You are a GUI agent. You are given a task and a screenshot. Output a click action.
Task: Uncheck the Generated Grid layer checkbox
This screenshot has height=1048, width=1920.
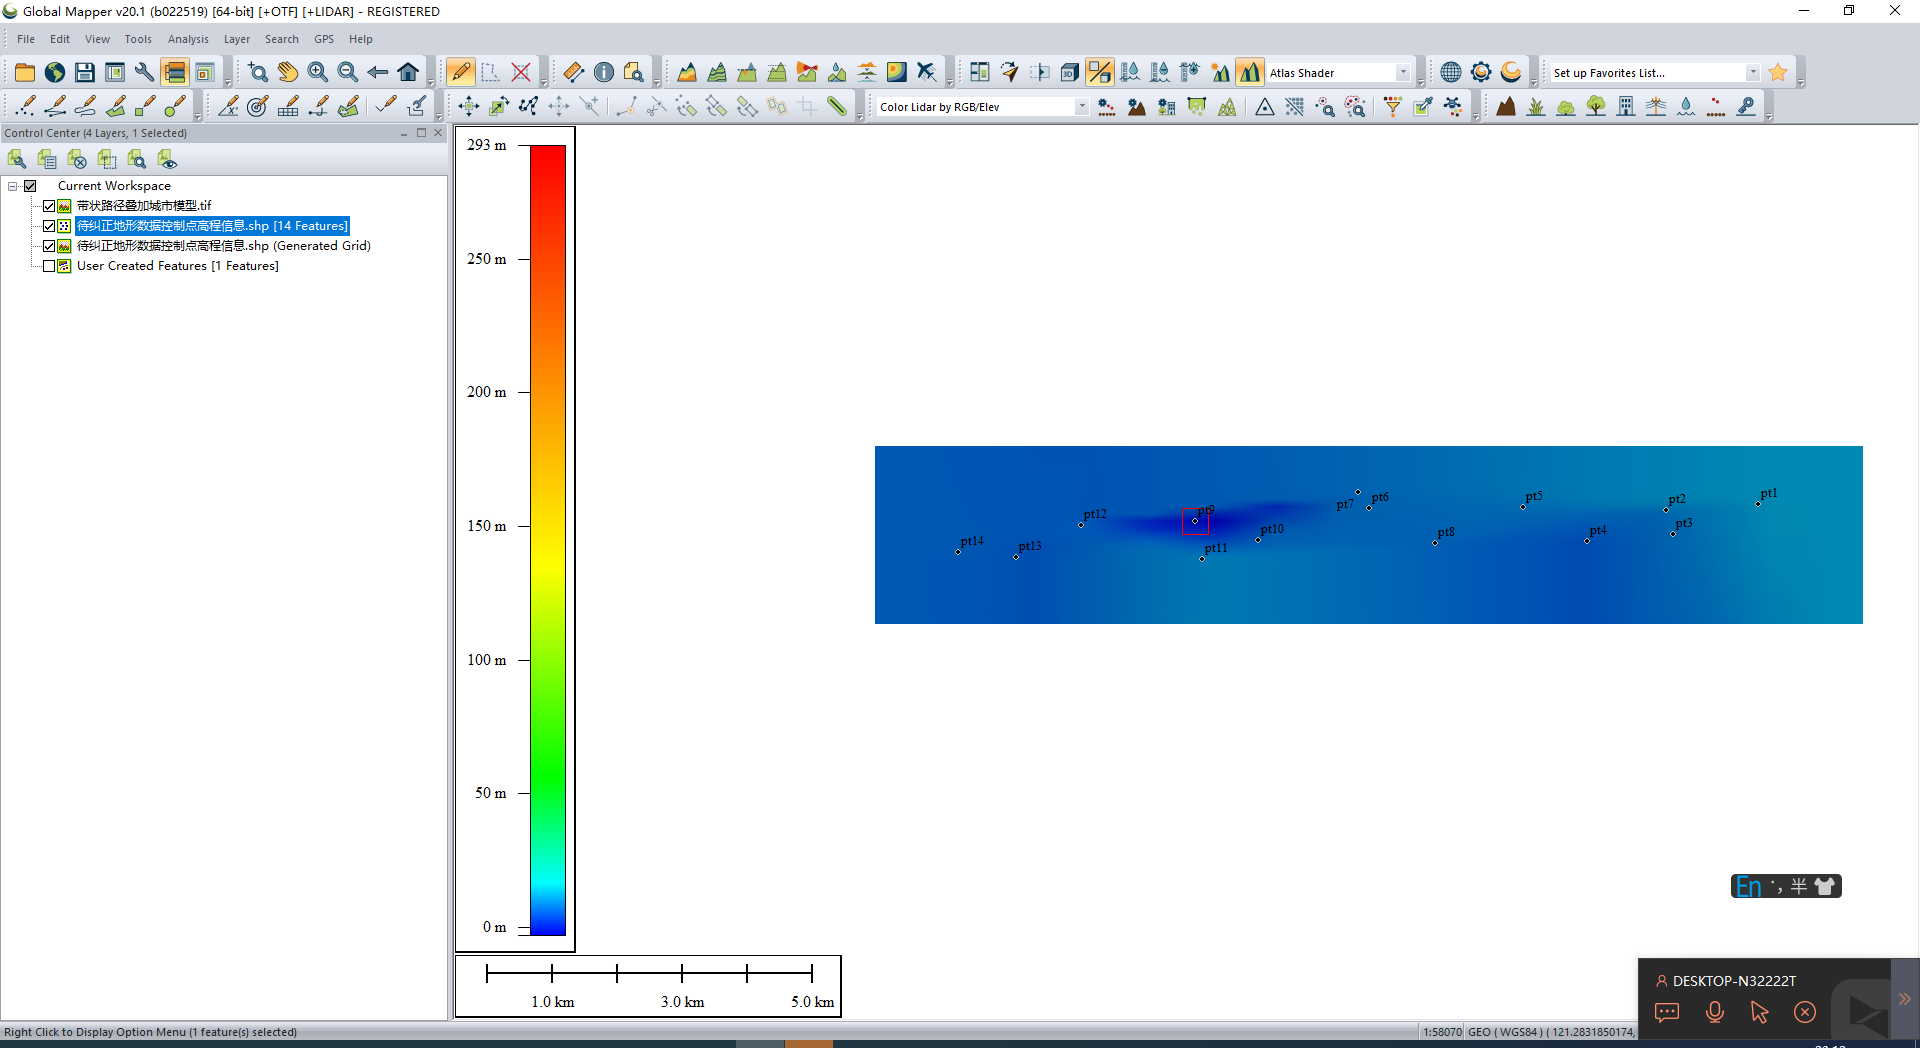(x=49, y=246)
